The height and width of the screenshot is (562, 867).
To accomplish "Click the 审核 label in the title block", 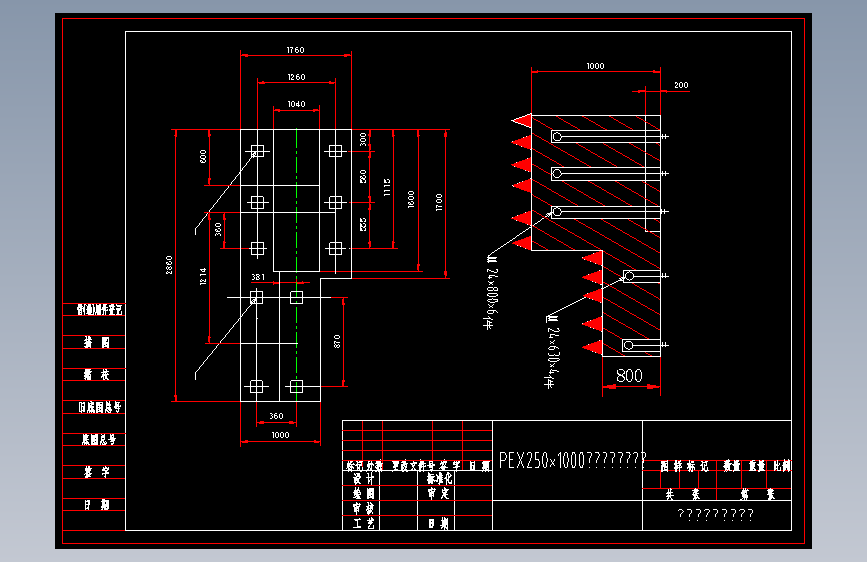I will click(364, 508).
